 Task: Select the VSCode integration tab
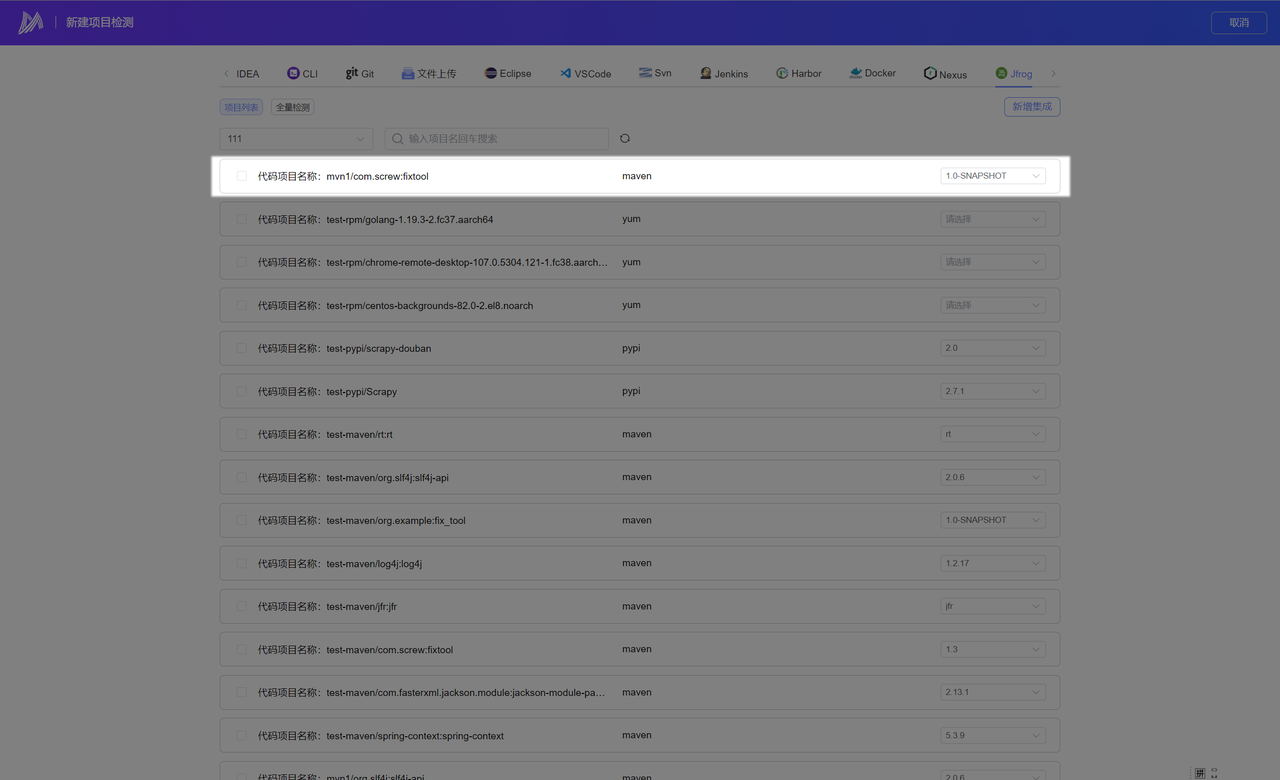click(x=585, y=73)
